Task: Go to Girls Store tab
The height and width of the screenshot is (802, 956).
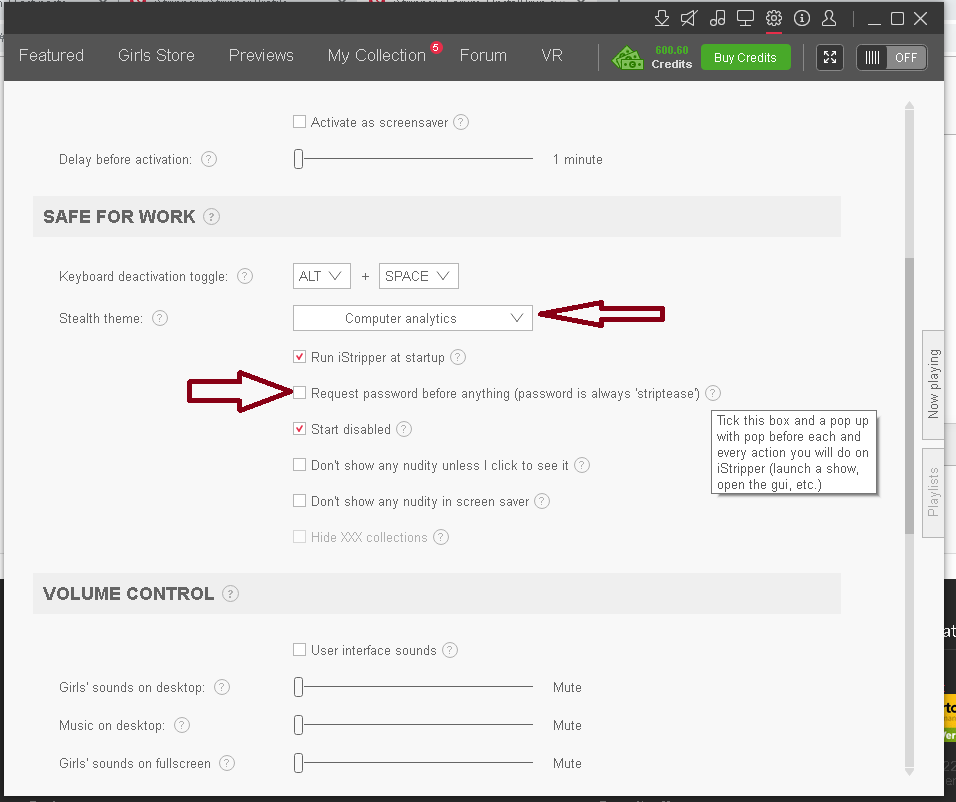Action: (156, 55)
